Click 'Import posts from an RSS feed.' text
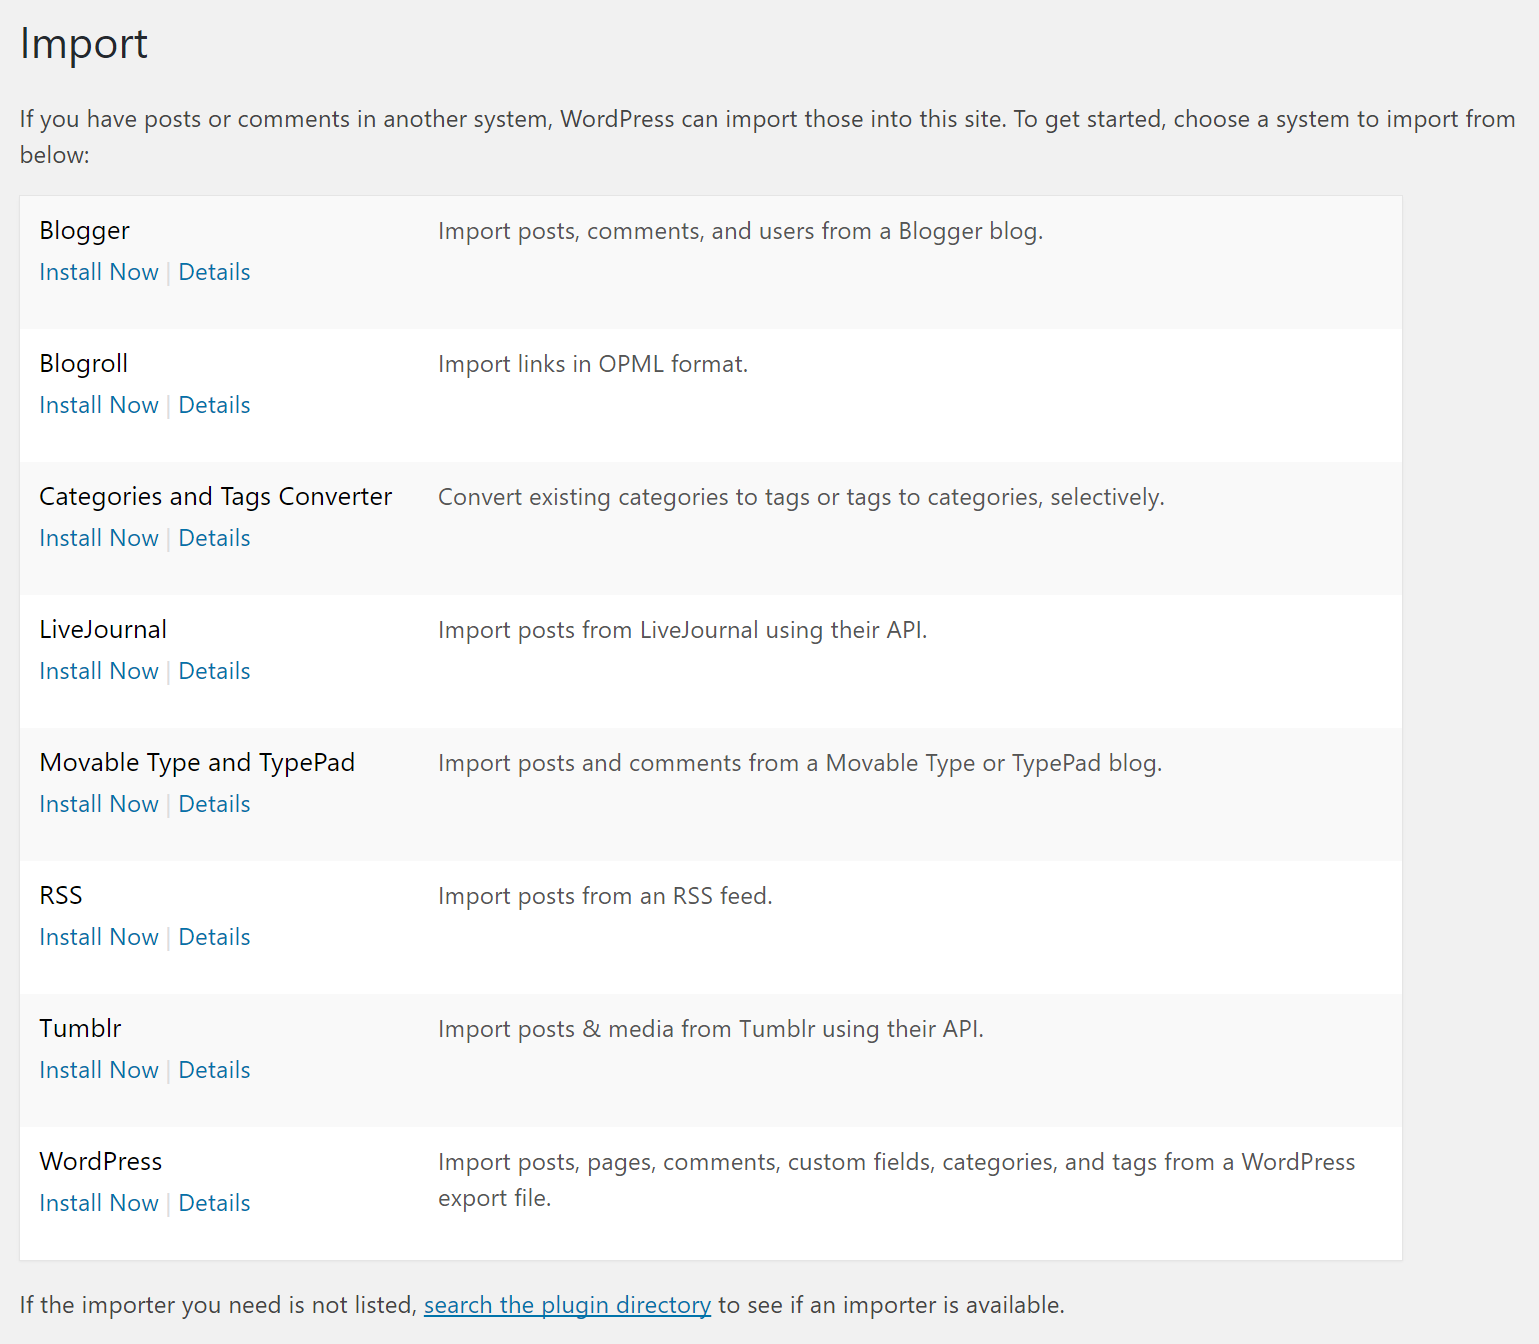The height and width of the screenshot is (1344, 1539). (605, 896)
